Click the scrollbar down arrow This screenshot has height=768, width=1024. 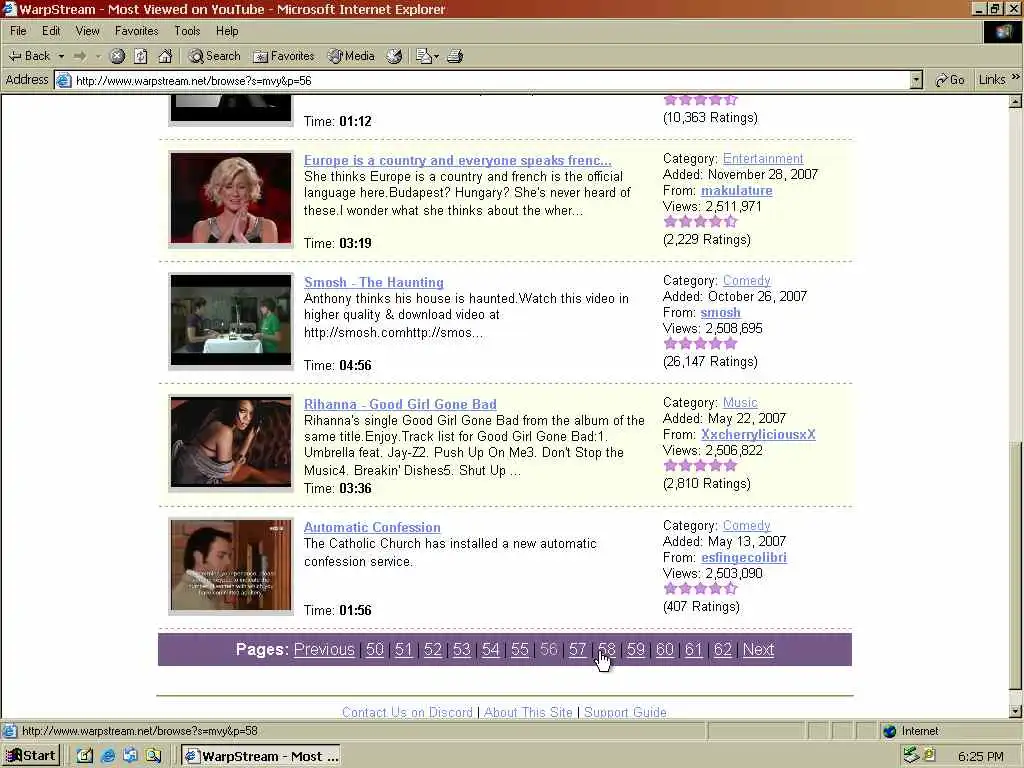[1015, 711]
